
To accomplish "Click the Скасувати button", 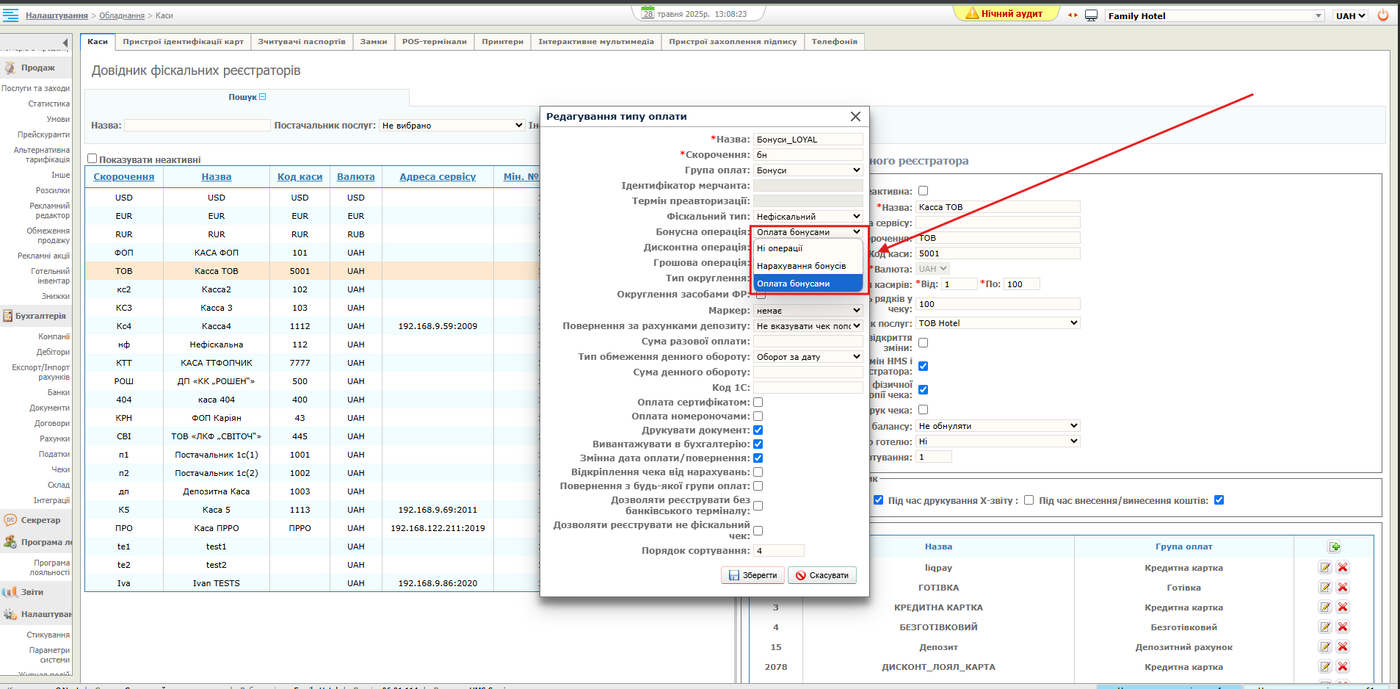I will [822, 575].
